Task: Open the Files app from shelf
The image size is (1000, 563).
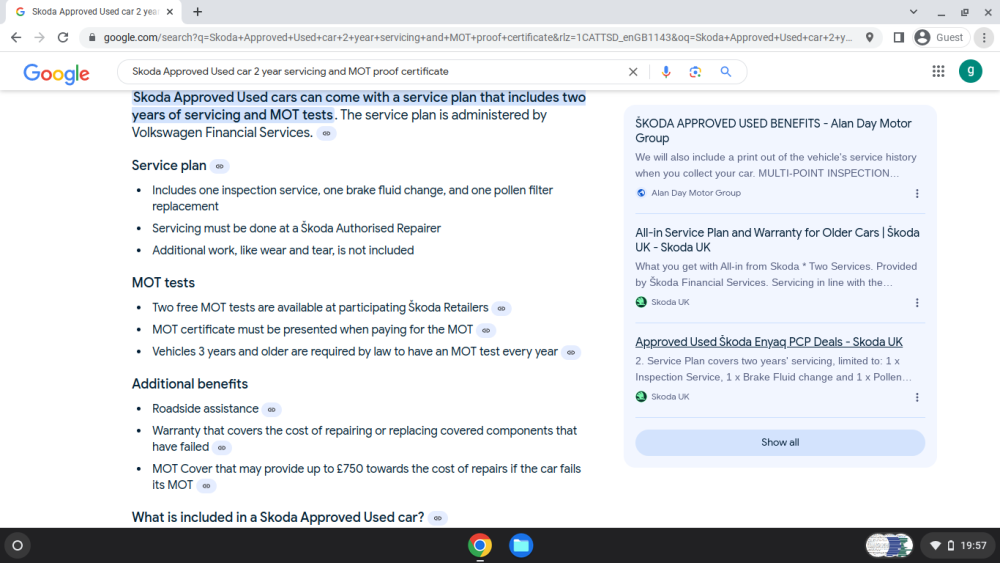Action: click(x=521, y=546)
